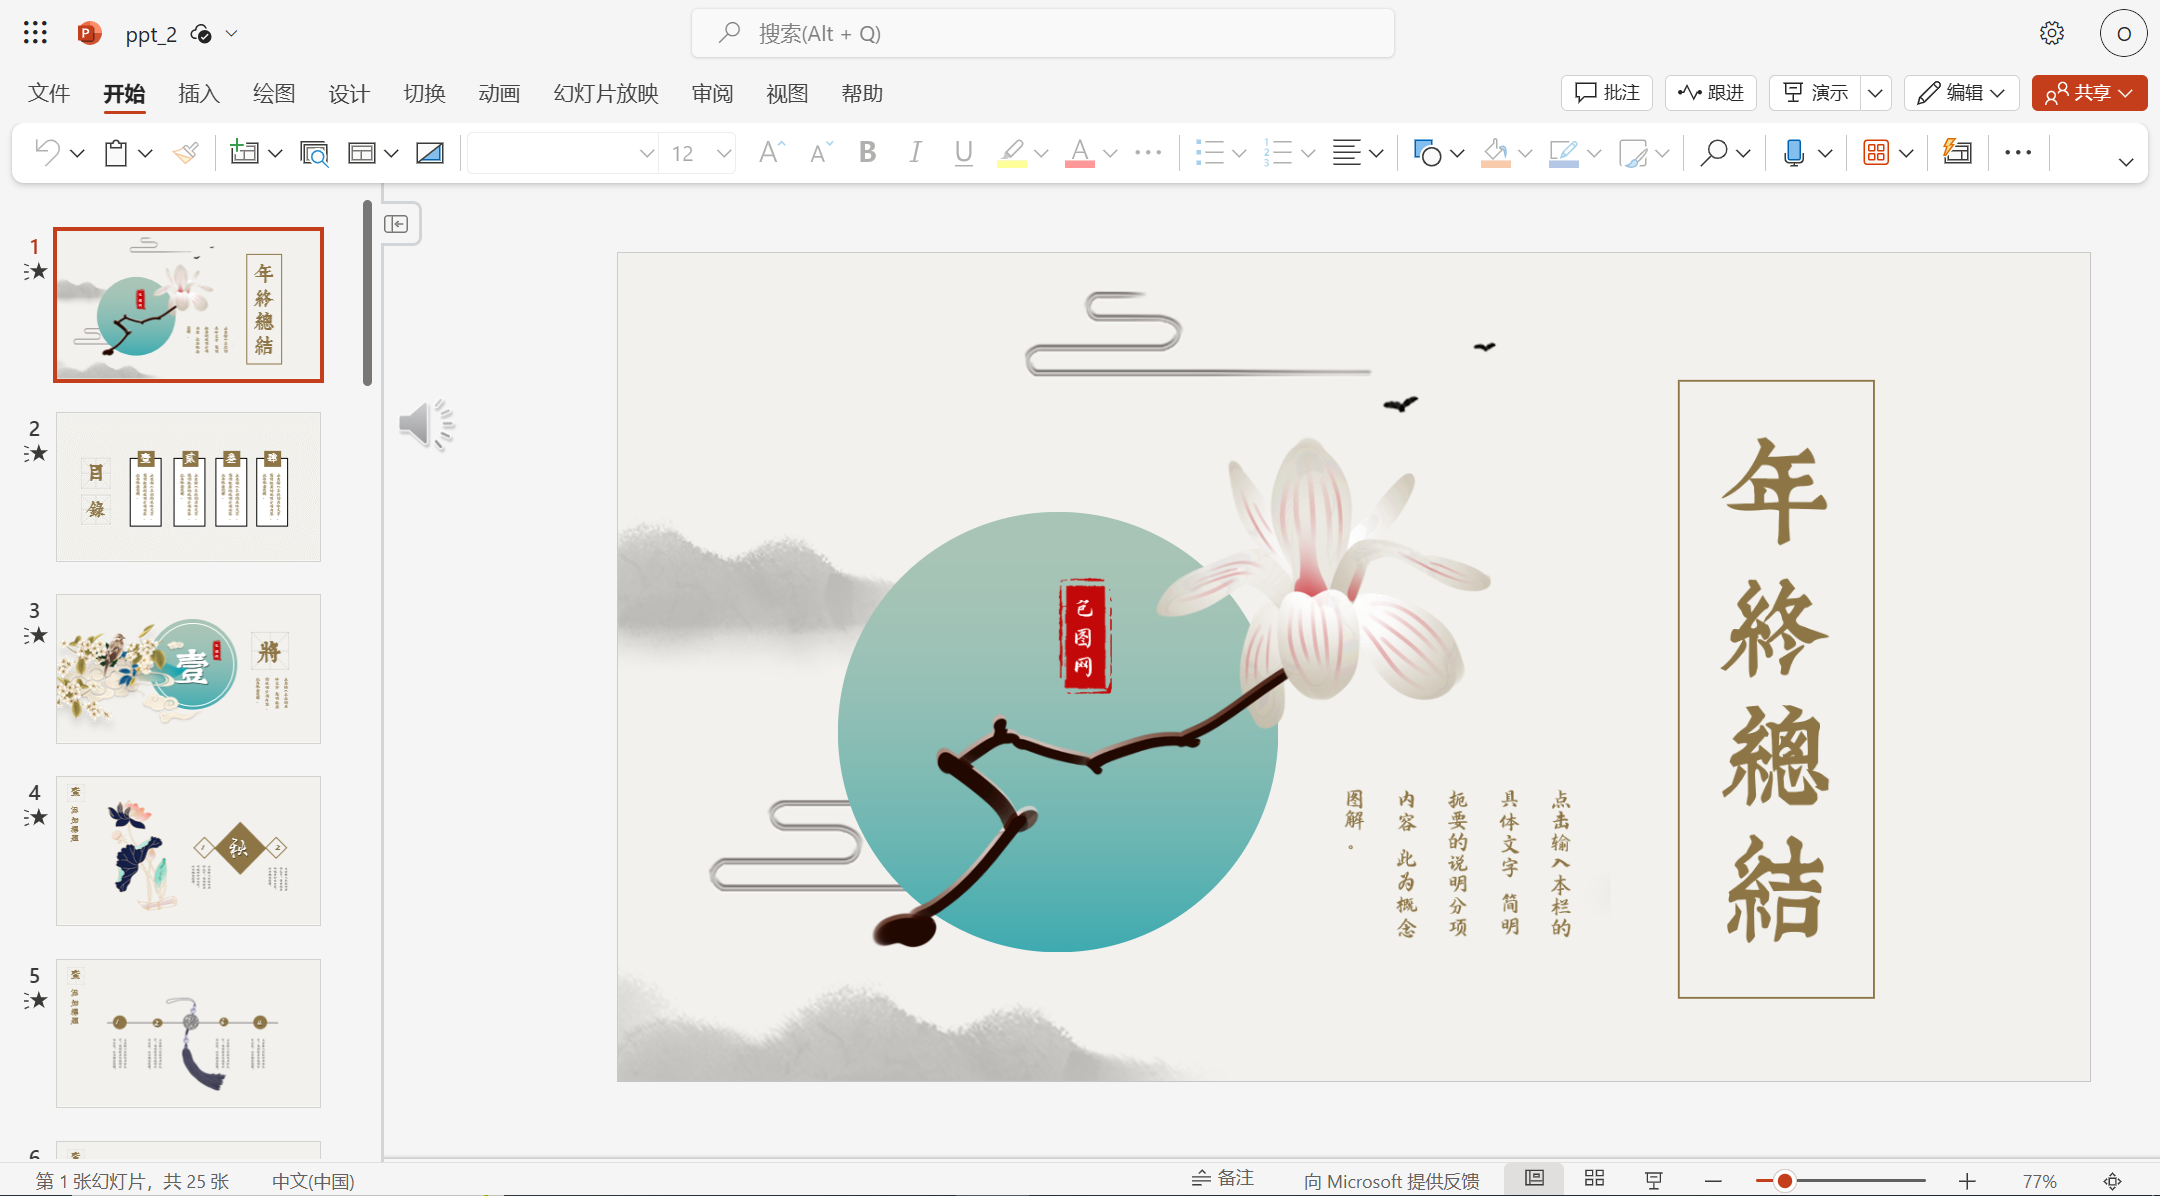This screenshot has height=1196, width=2160.
Task: Open more font options ellipsis
Action: [x=1148, y=152]
